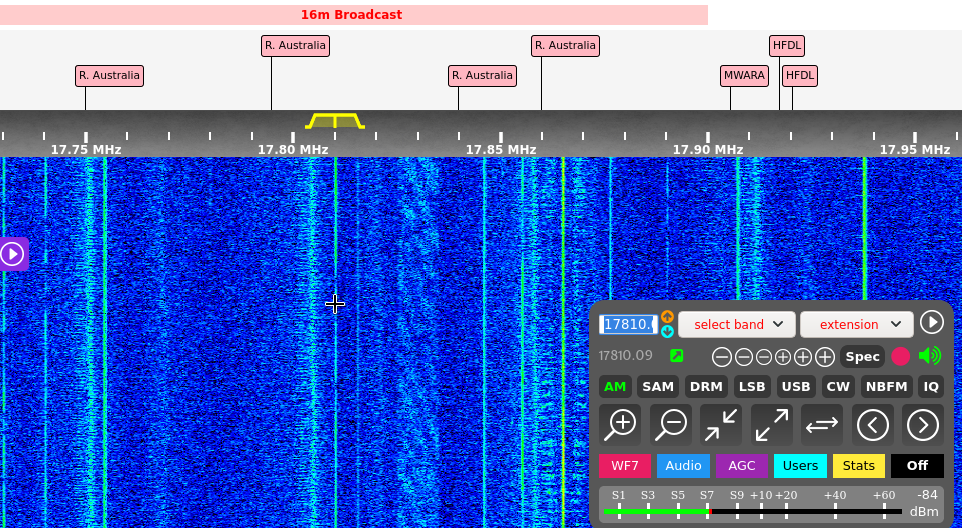Click the frequency input field
The height and width of the screenshot is (528, 962).
pyautogui.click(x=628, y=324)
